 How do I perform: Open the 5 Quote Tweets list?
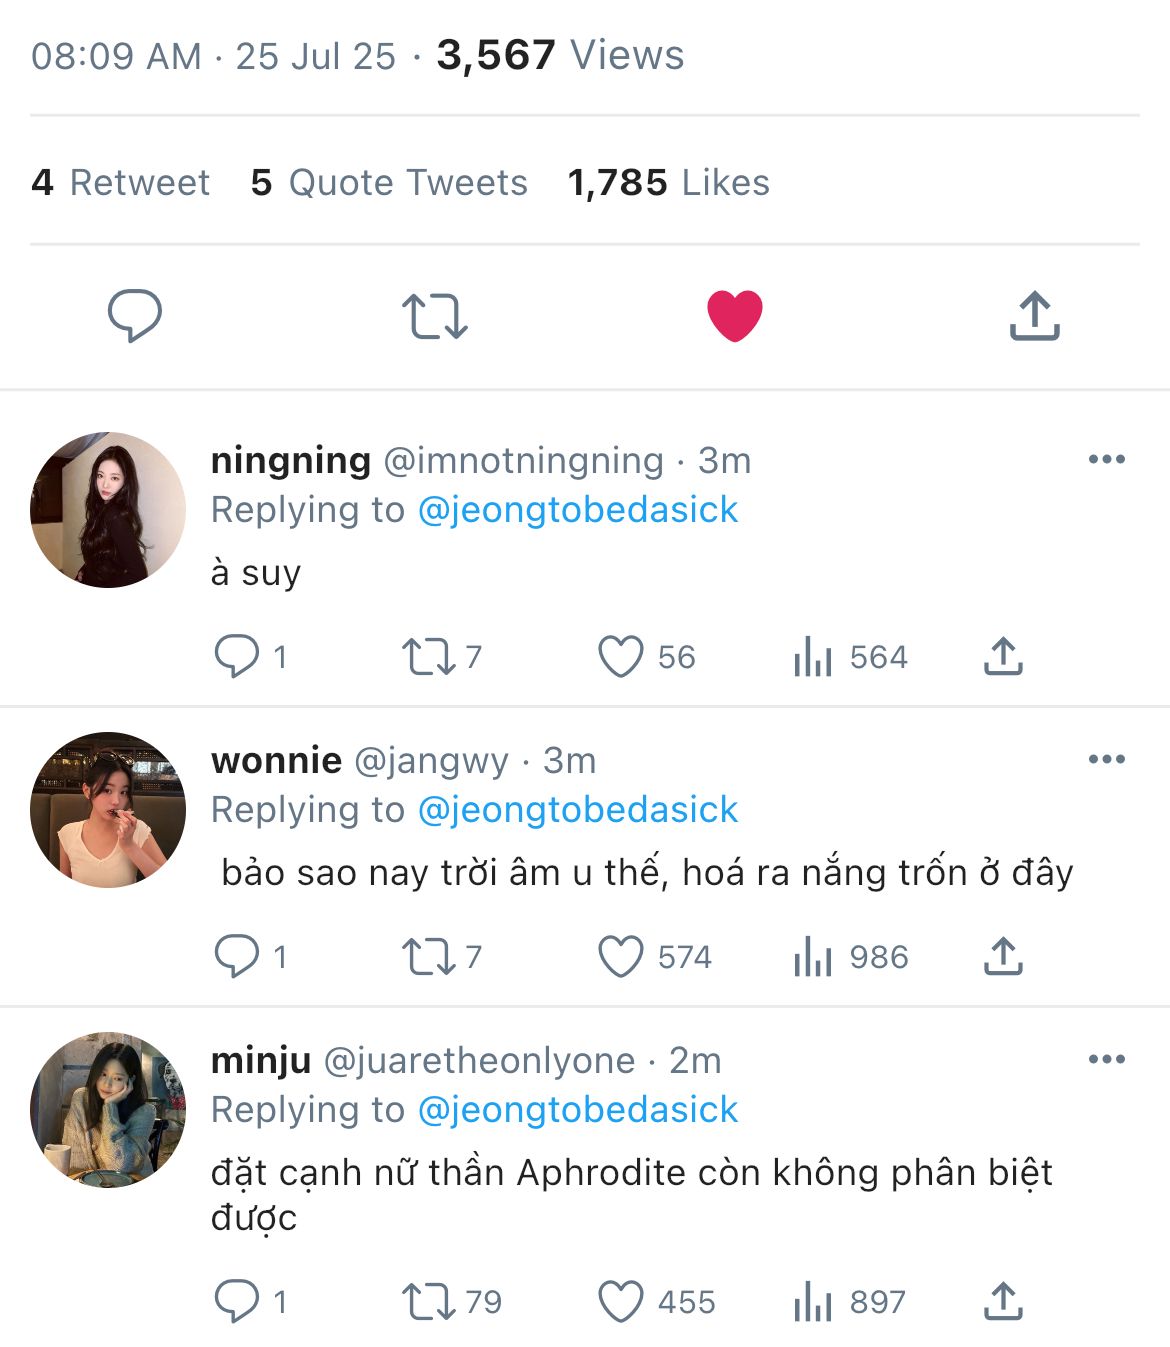[389, 183]
